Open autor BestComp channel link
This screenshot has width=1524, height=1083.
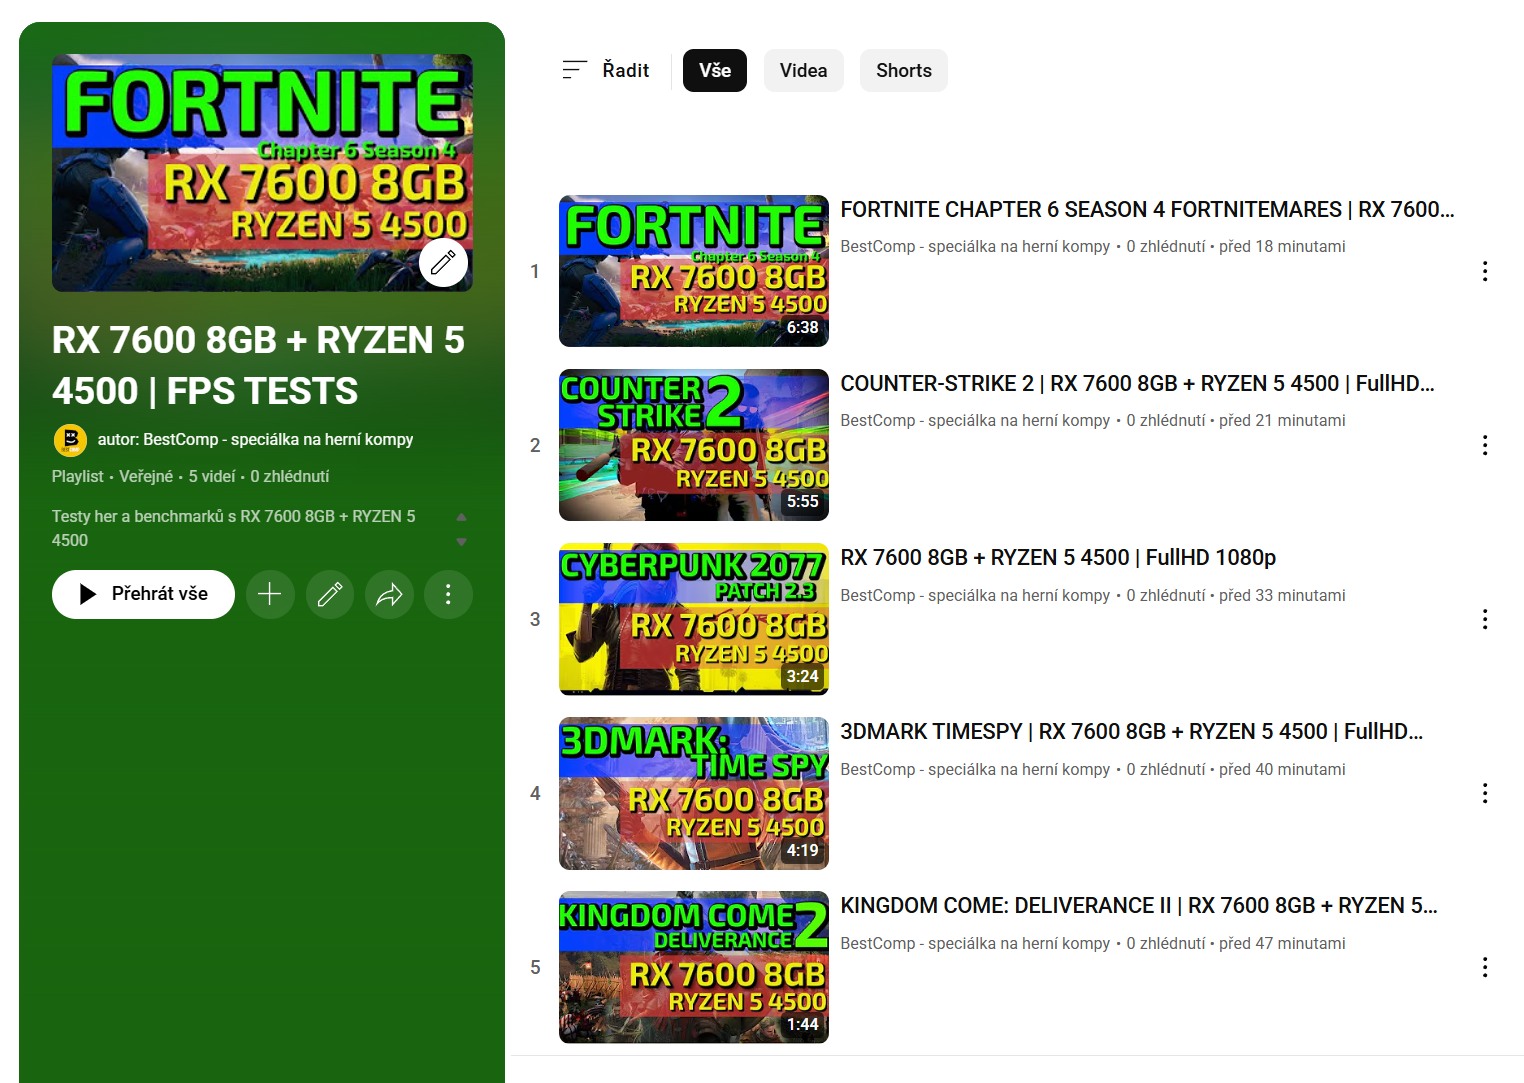[x=255, y=440]
